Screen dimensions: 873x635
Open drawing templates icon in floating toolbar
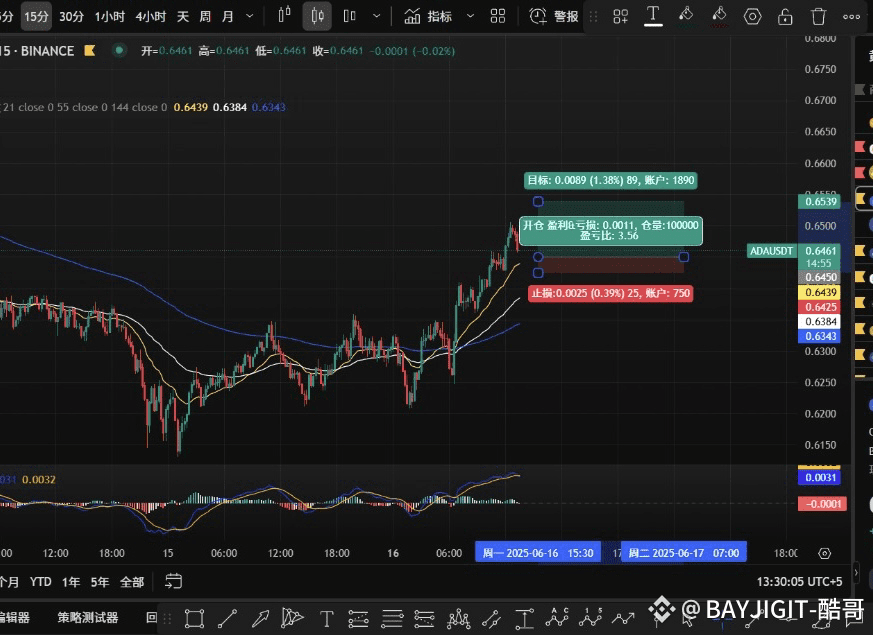tap(620, 17)
